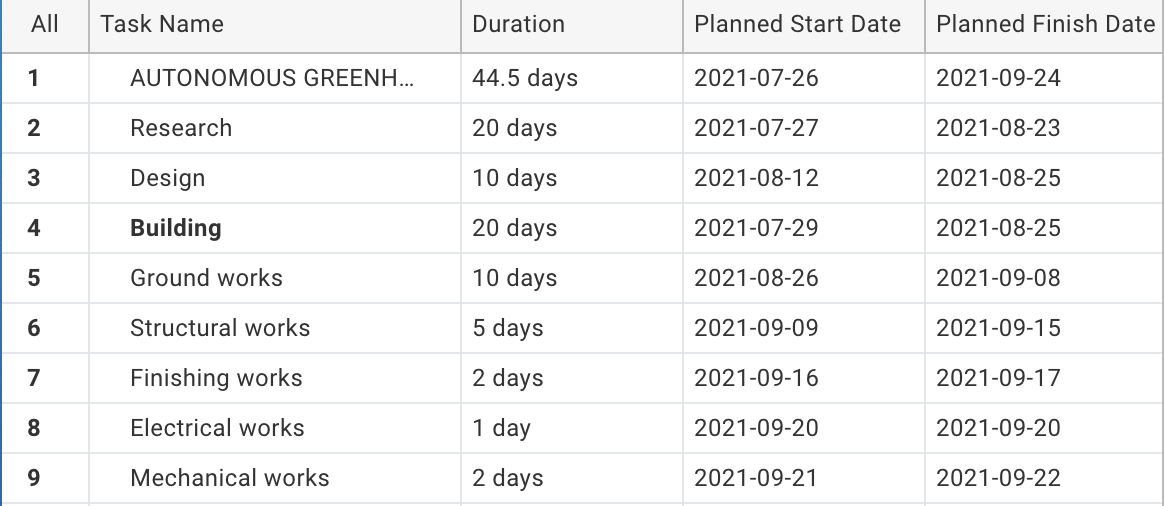Click the Design task name cell

168,178
